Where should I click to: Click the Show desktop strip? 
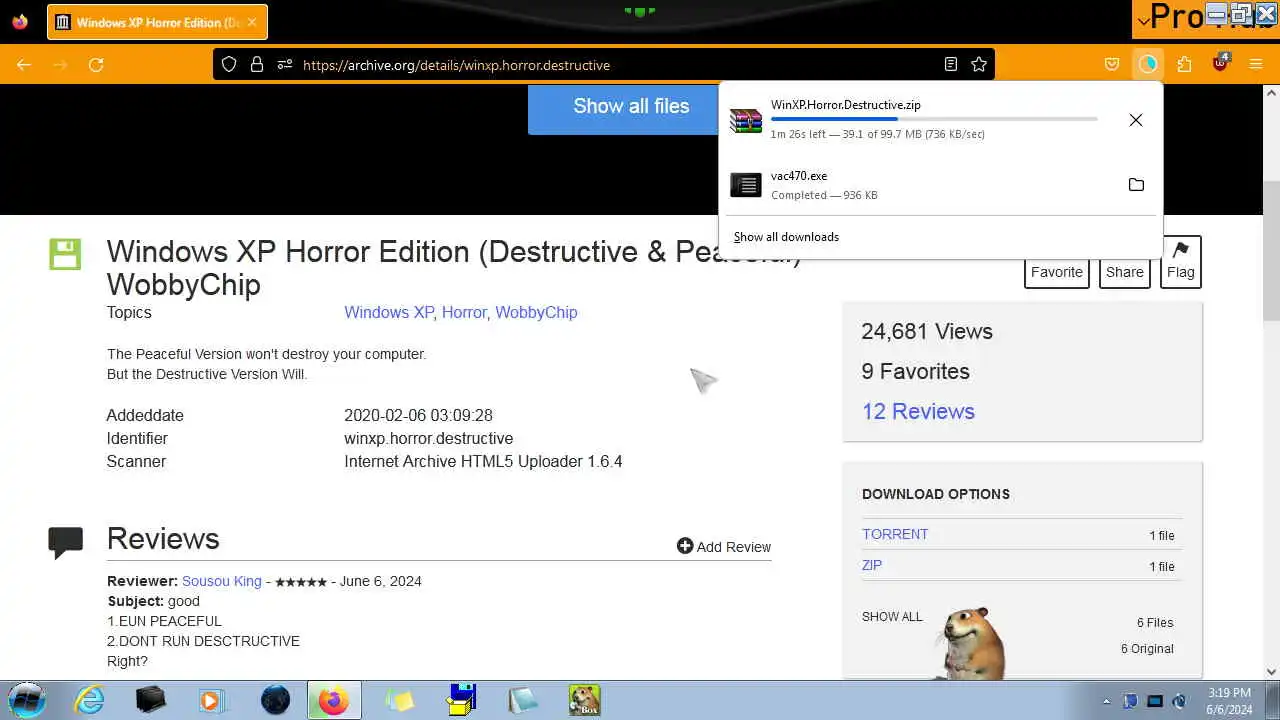1273,700
